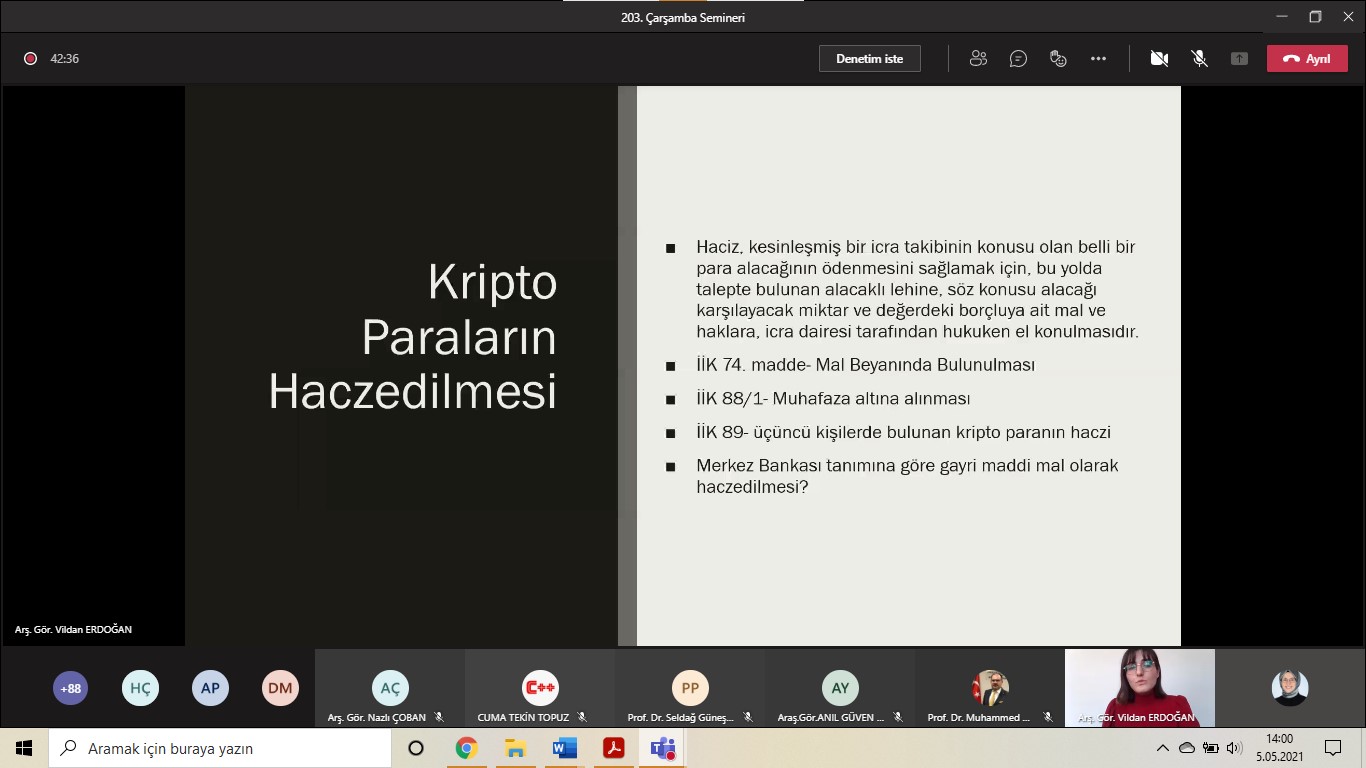Open the meeting chat conversation
1366x768 pixels.
tap(1018, 58)
